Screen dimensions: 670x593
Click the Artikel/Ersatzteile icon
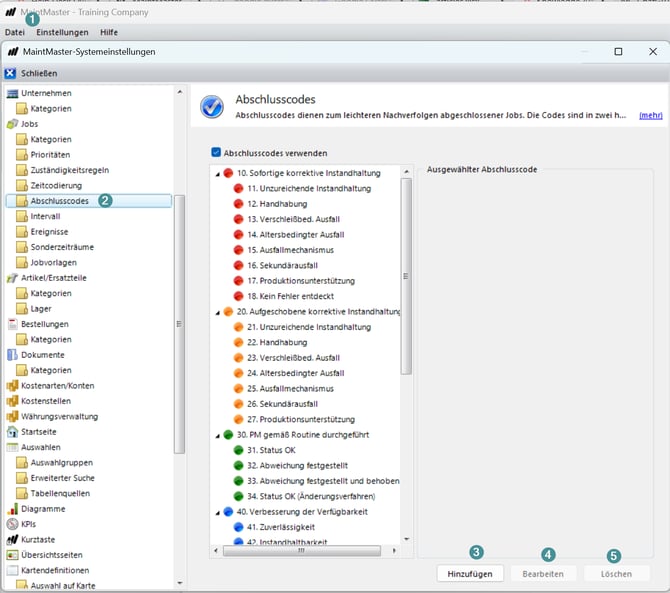(x=12, y=278)
